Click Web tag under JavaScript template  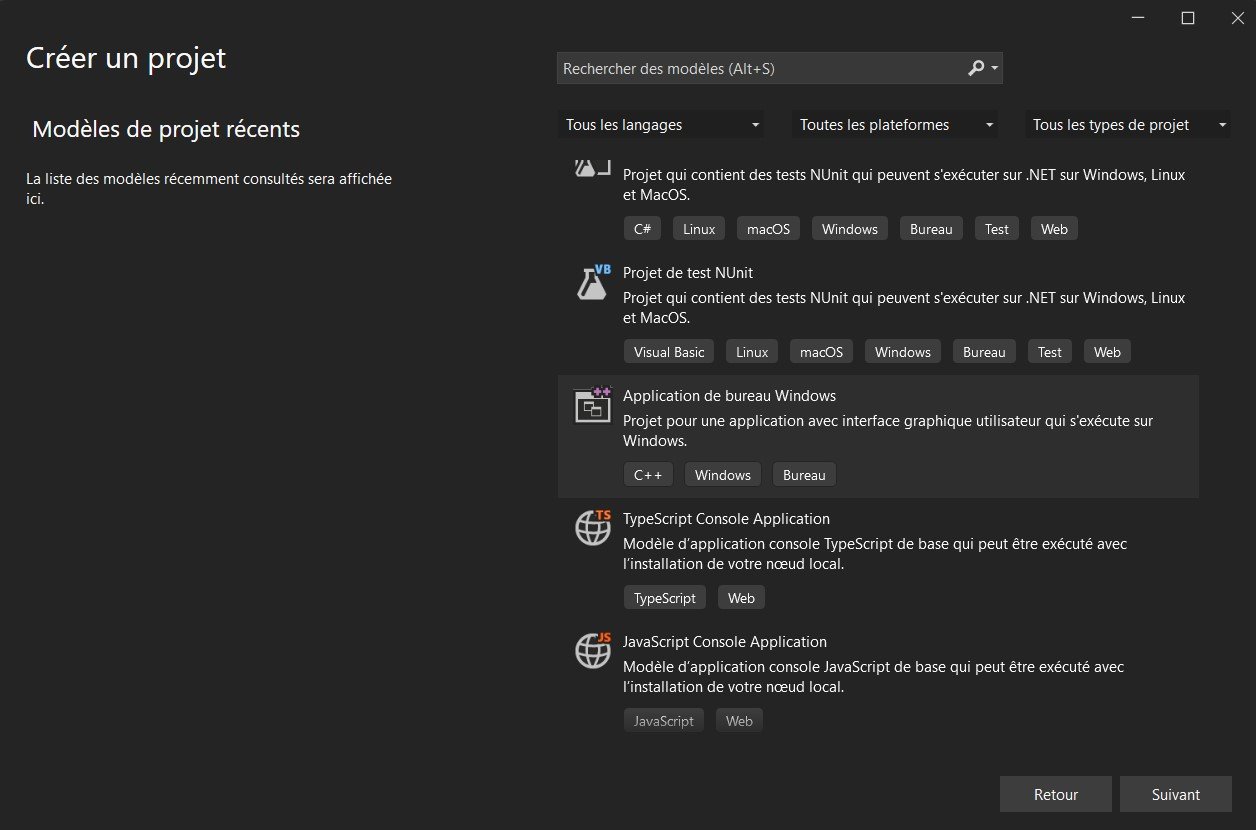(739, 721)
